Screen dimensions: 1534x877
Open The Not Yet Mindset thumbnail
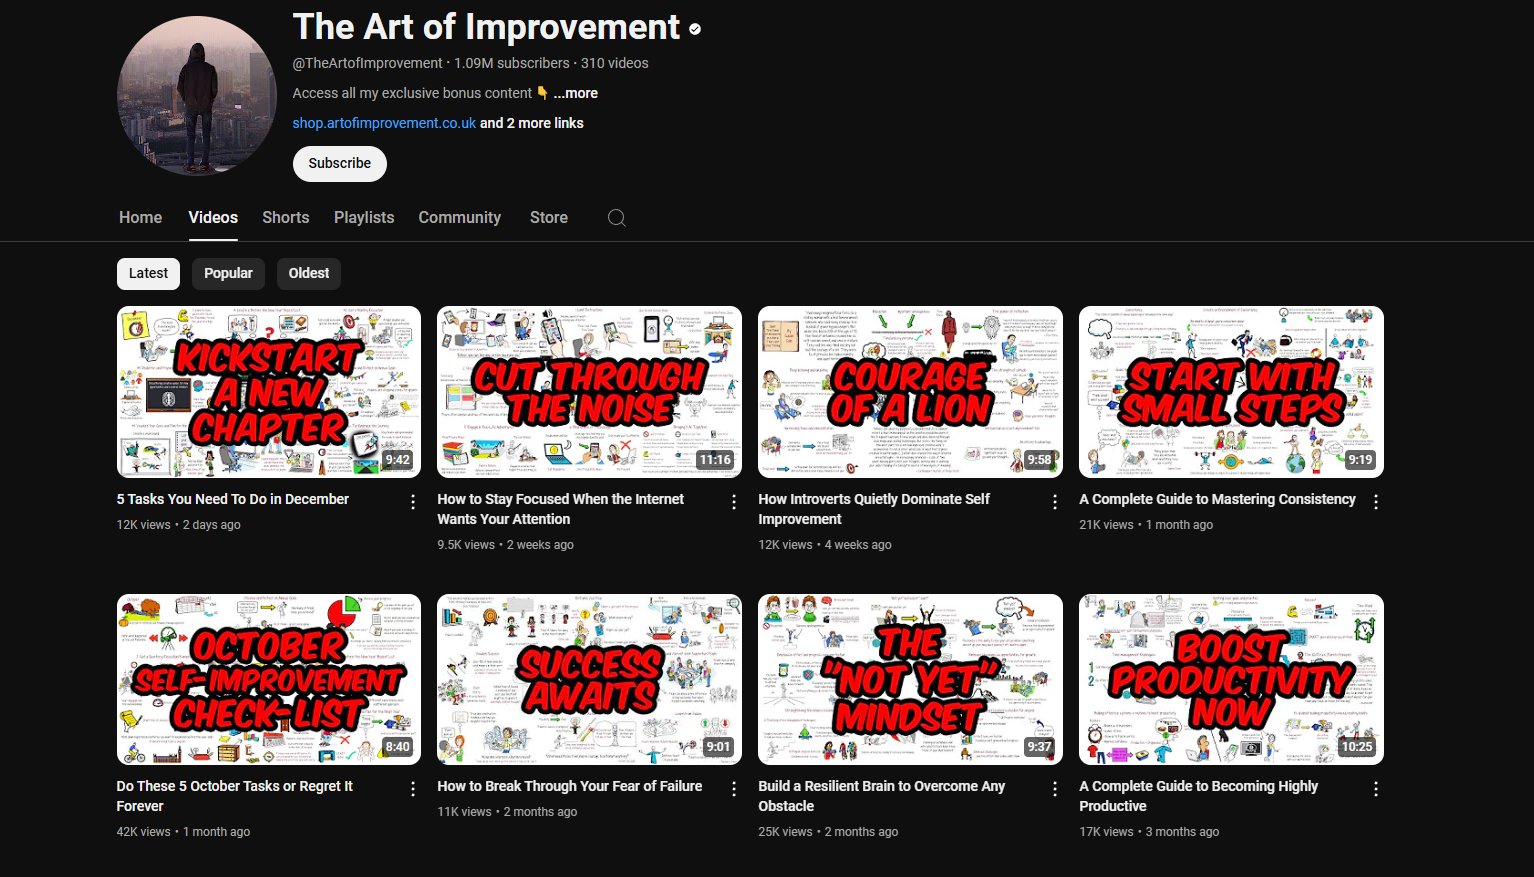pos(910,680)
